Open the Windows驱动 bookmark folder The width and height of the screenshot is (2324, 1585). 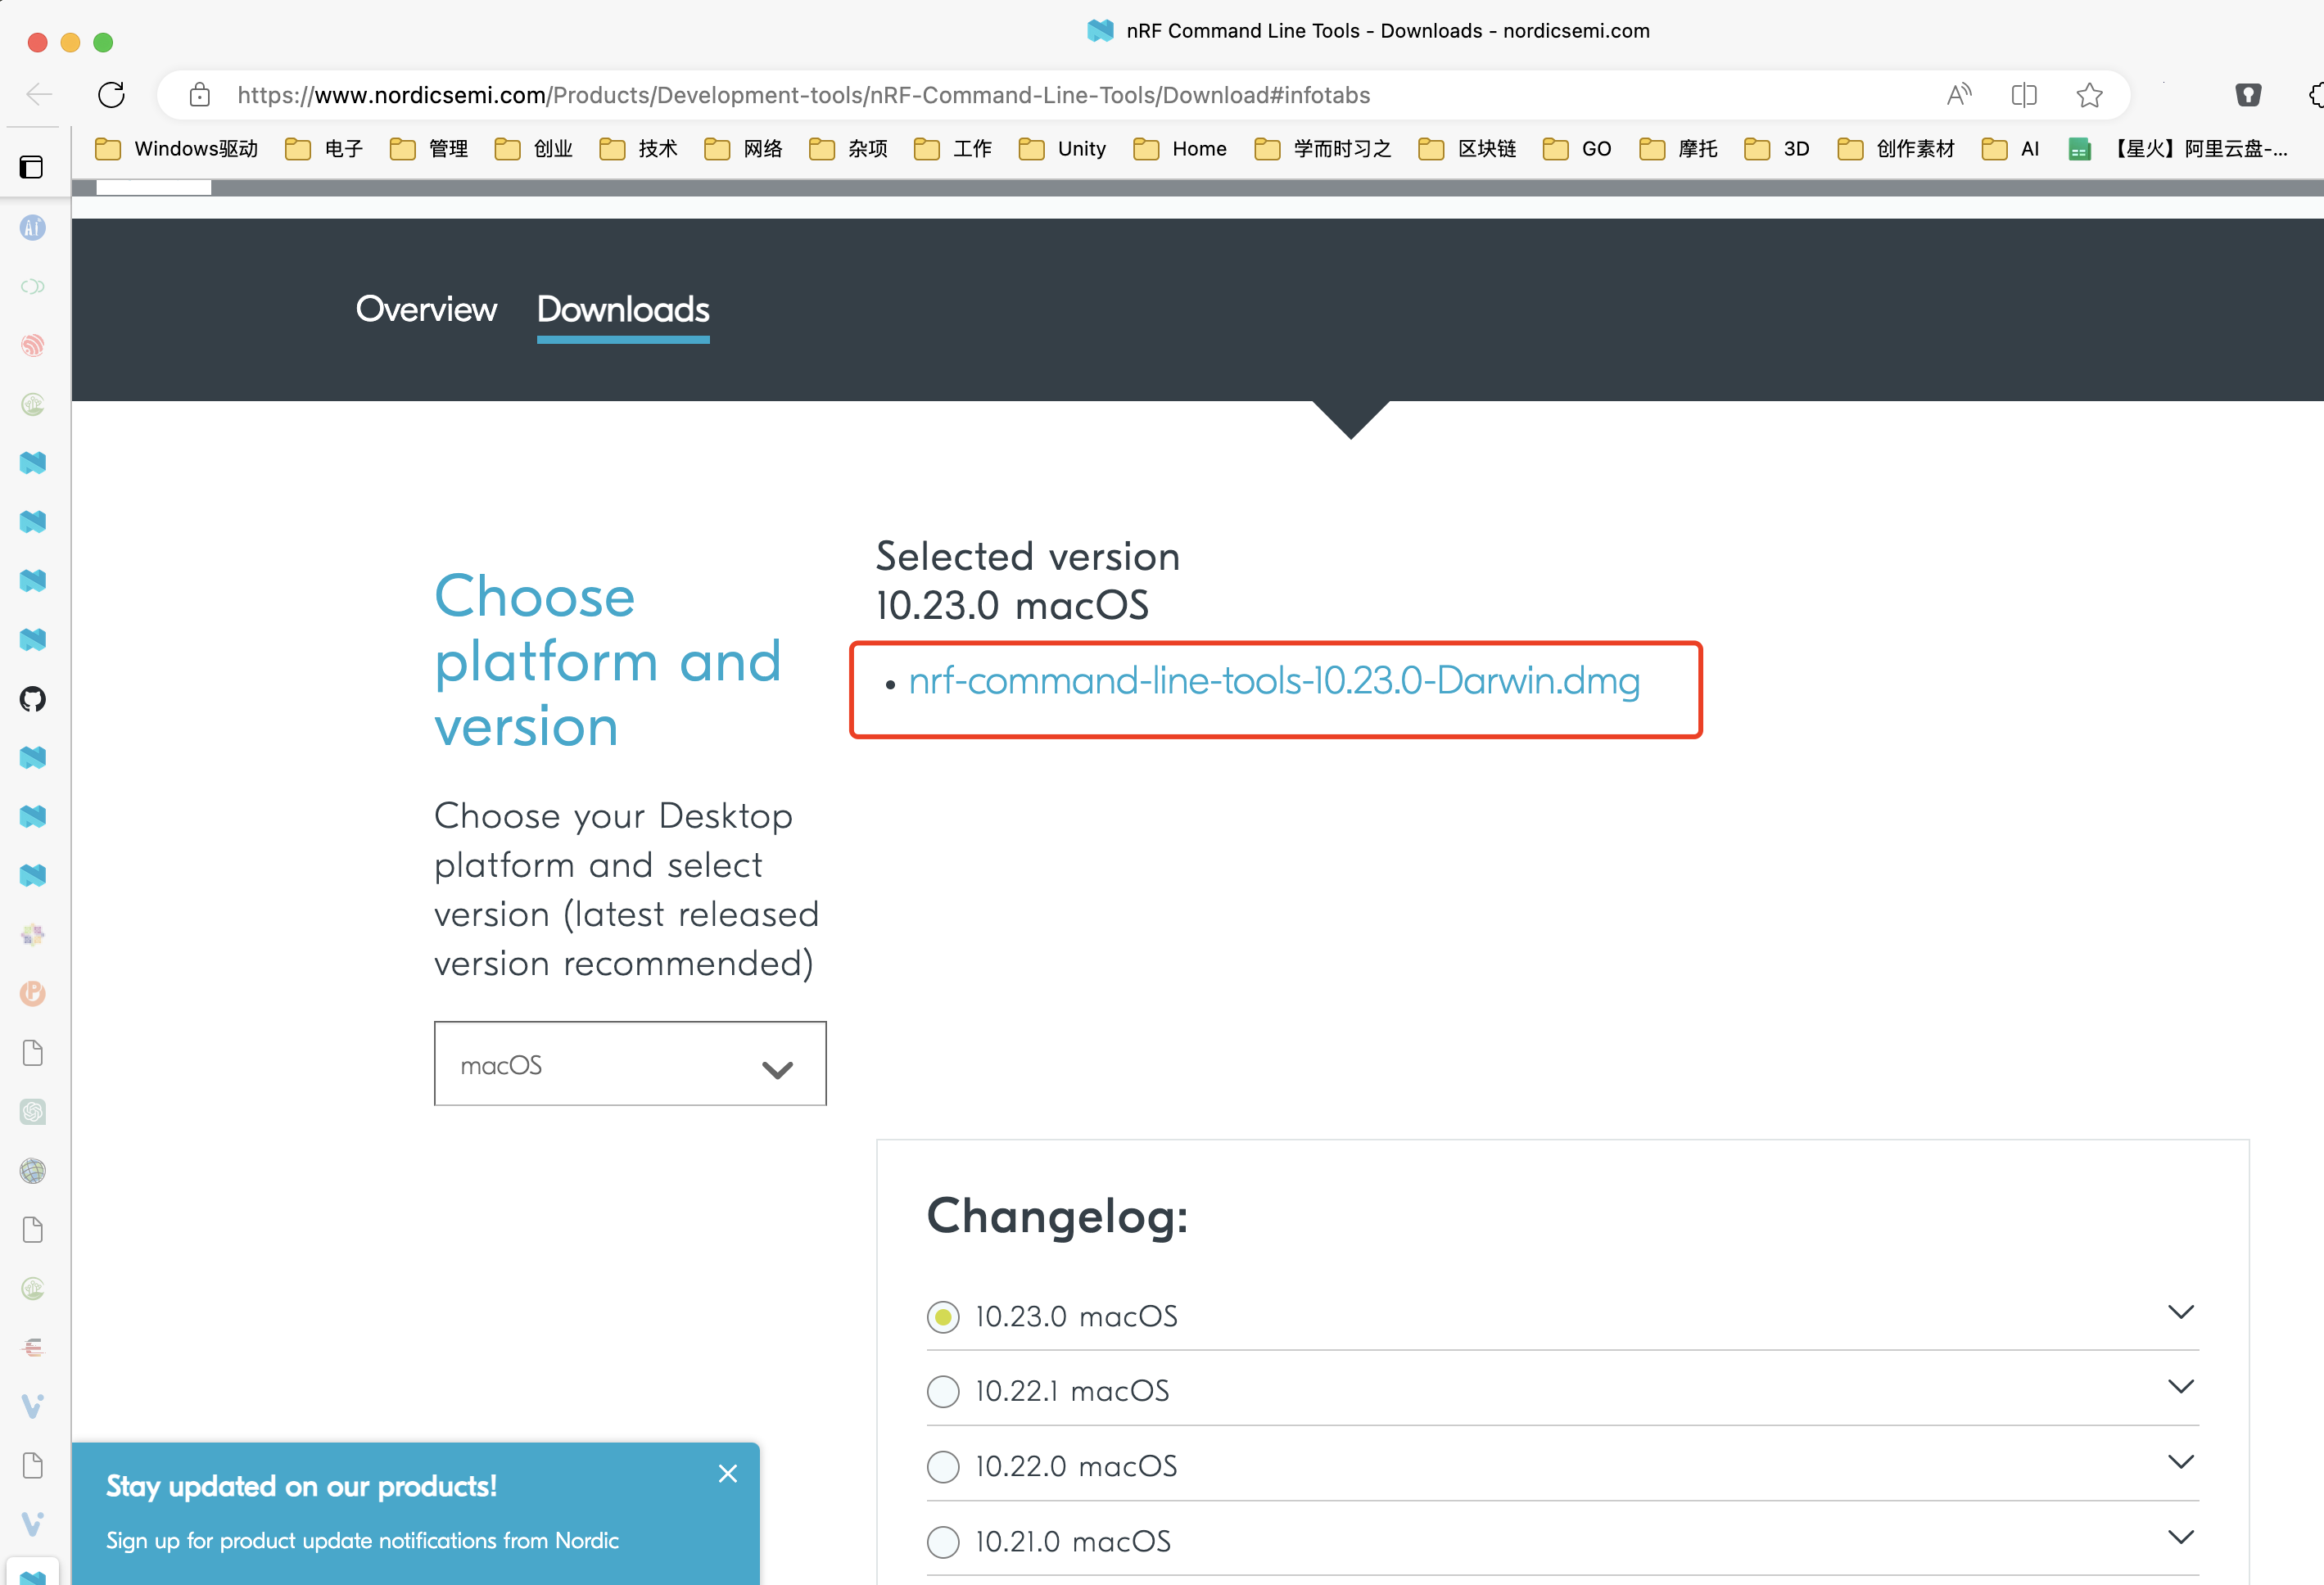pyautogui.click(x=176, y=149)
